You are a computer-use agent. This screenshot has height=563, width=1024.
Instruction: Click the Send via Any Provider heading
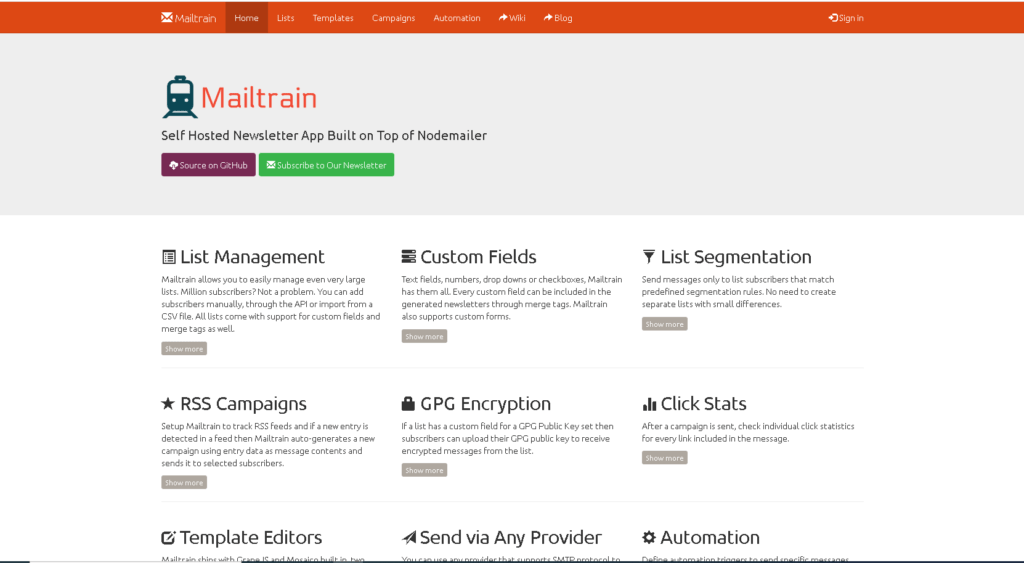[x=511, y=538]
